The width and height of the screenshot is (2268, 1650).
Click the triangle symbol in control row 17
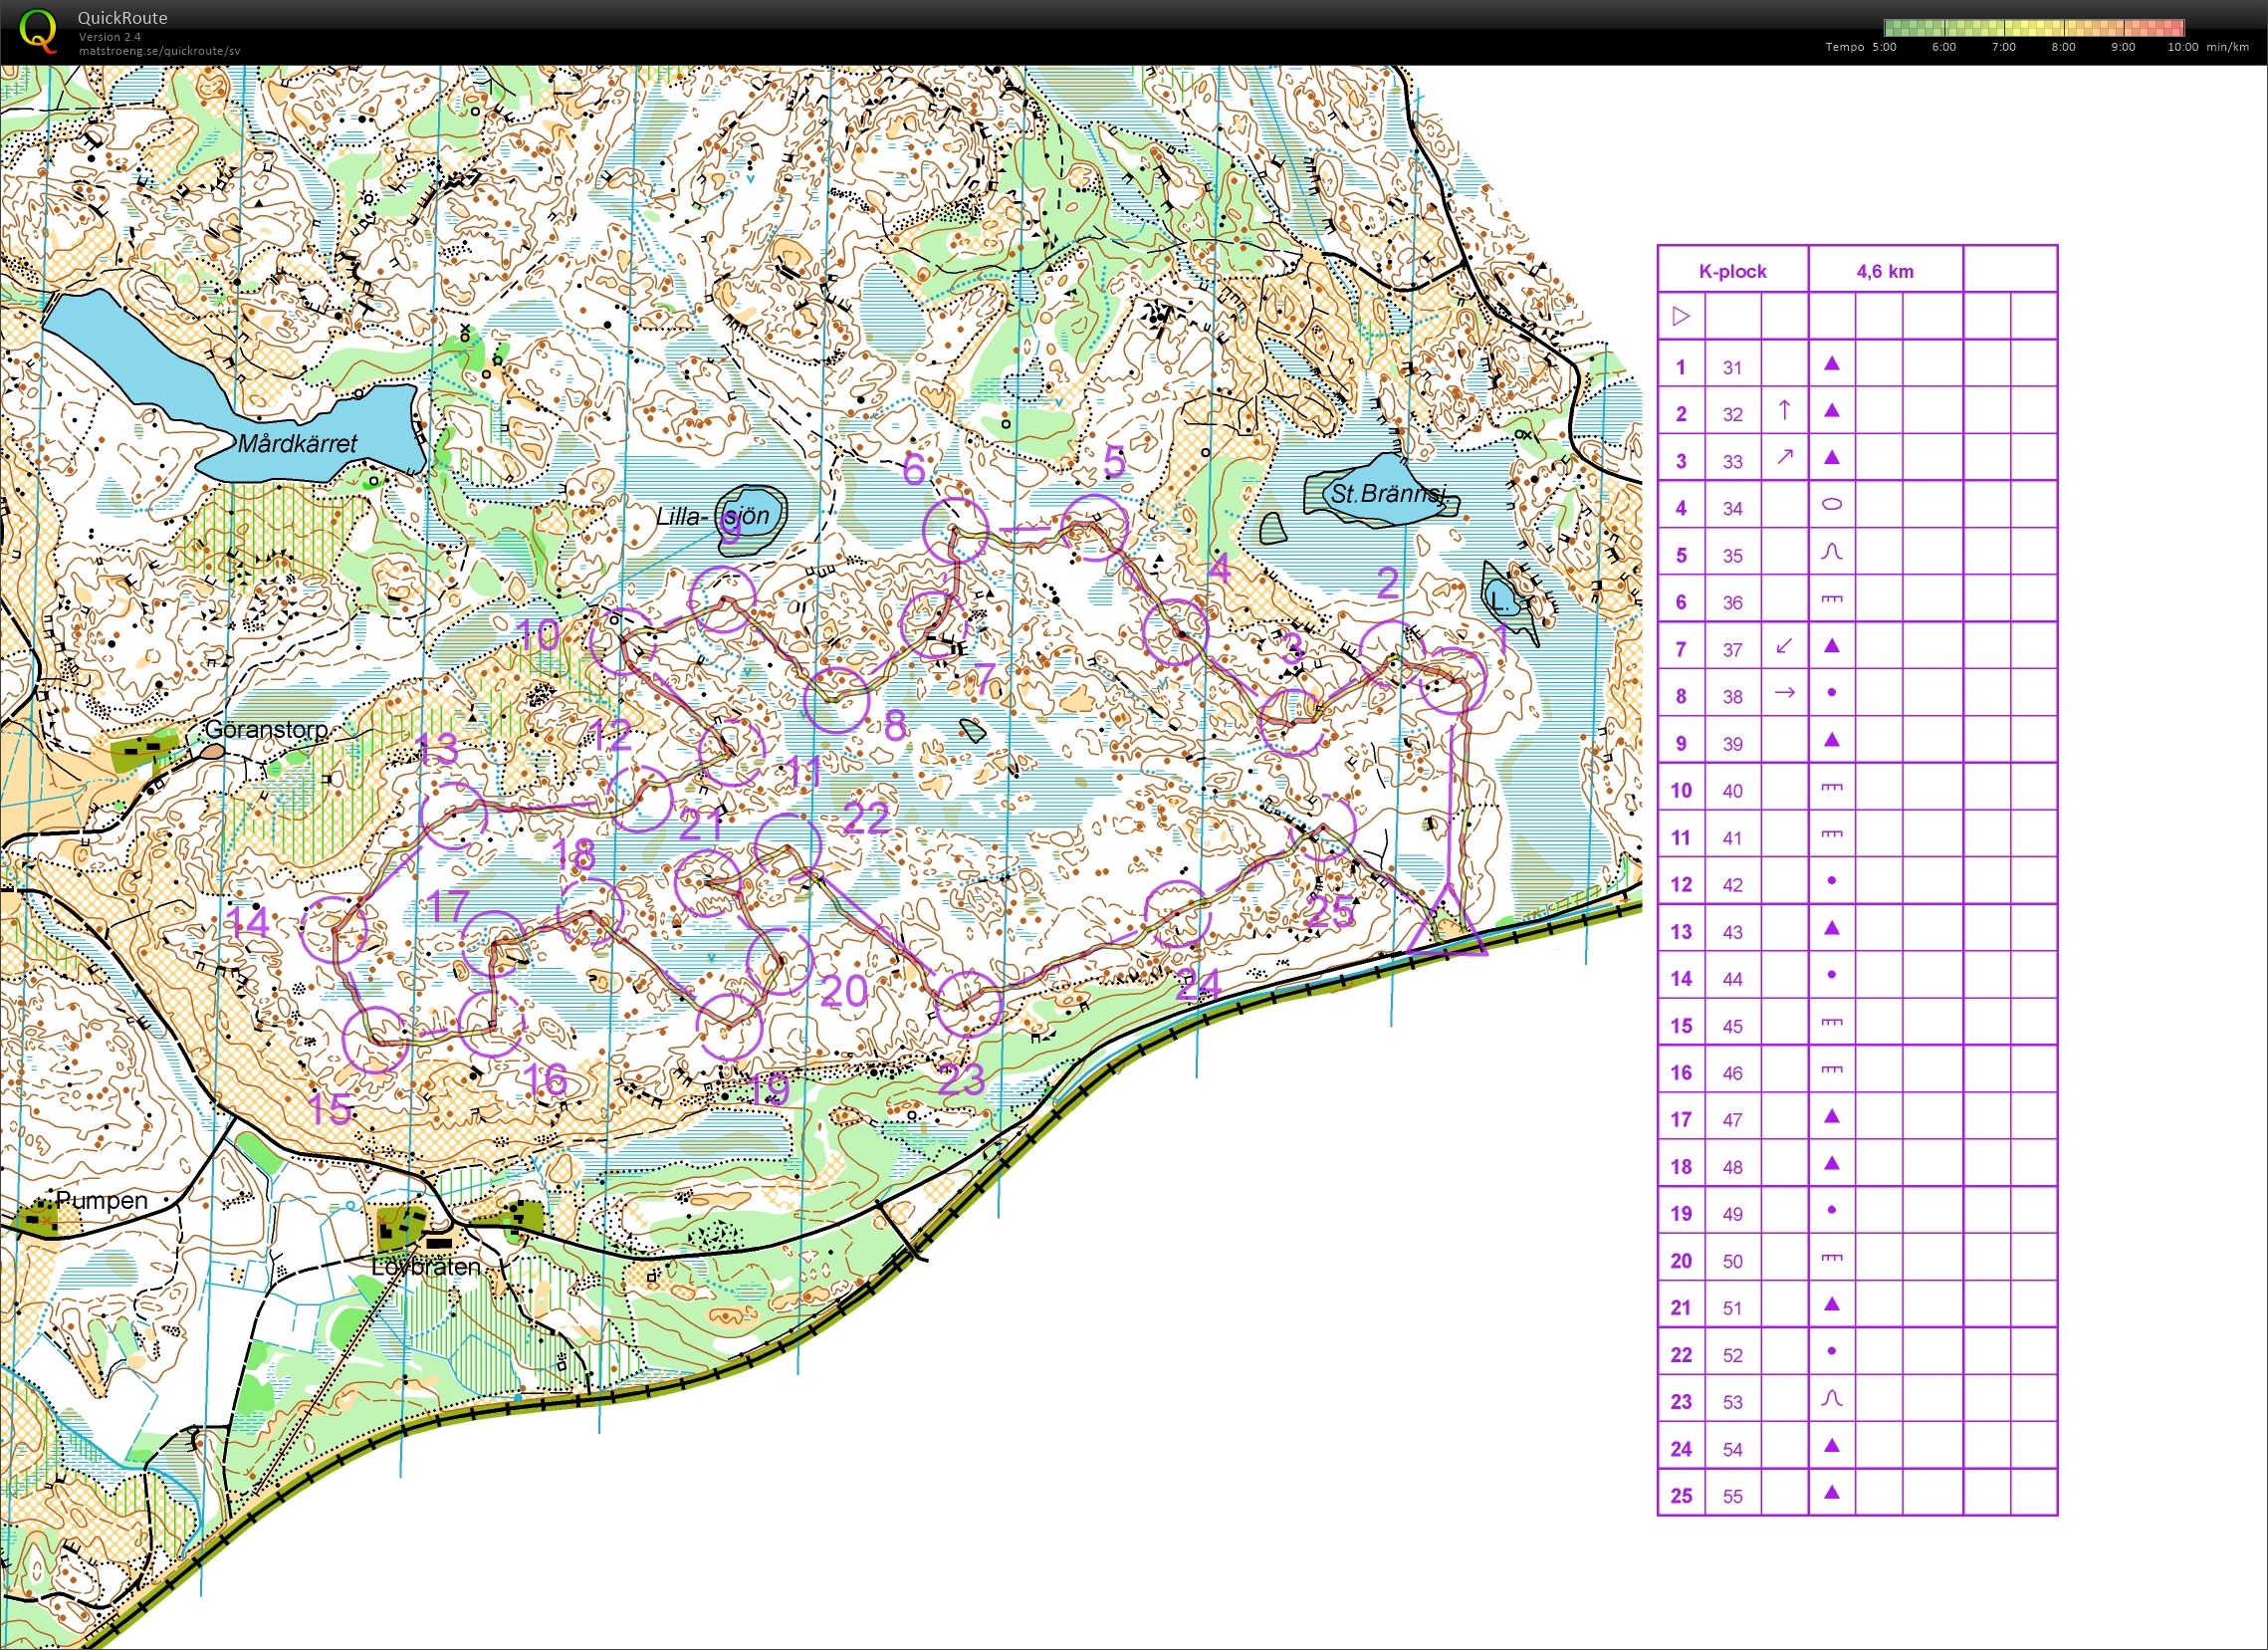pyautogui.click(x=1832, y=1116)
